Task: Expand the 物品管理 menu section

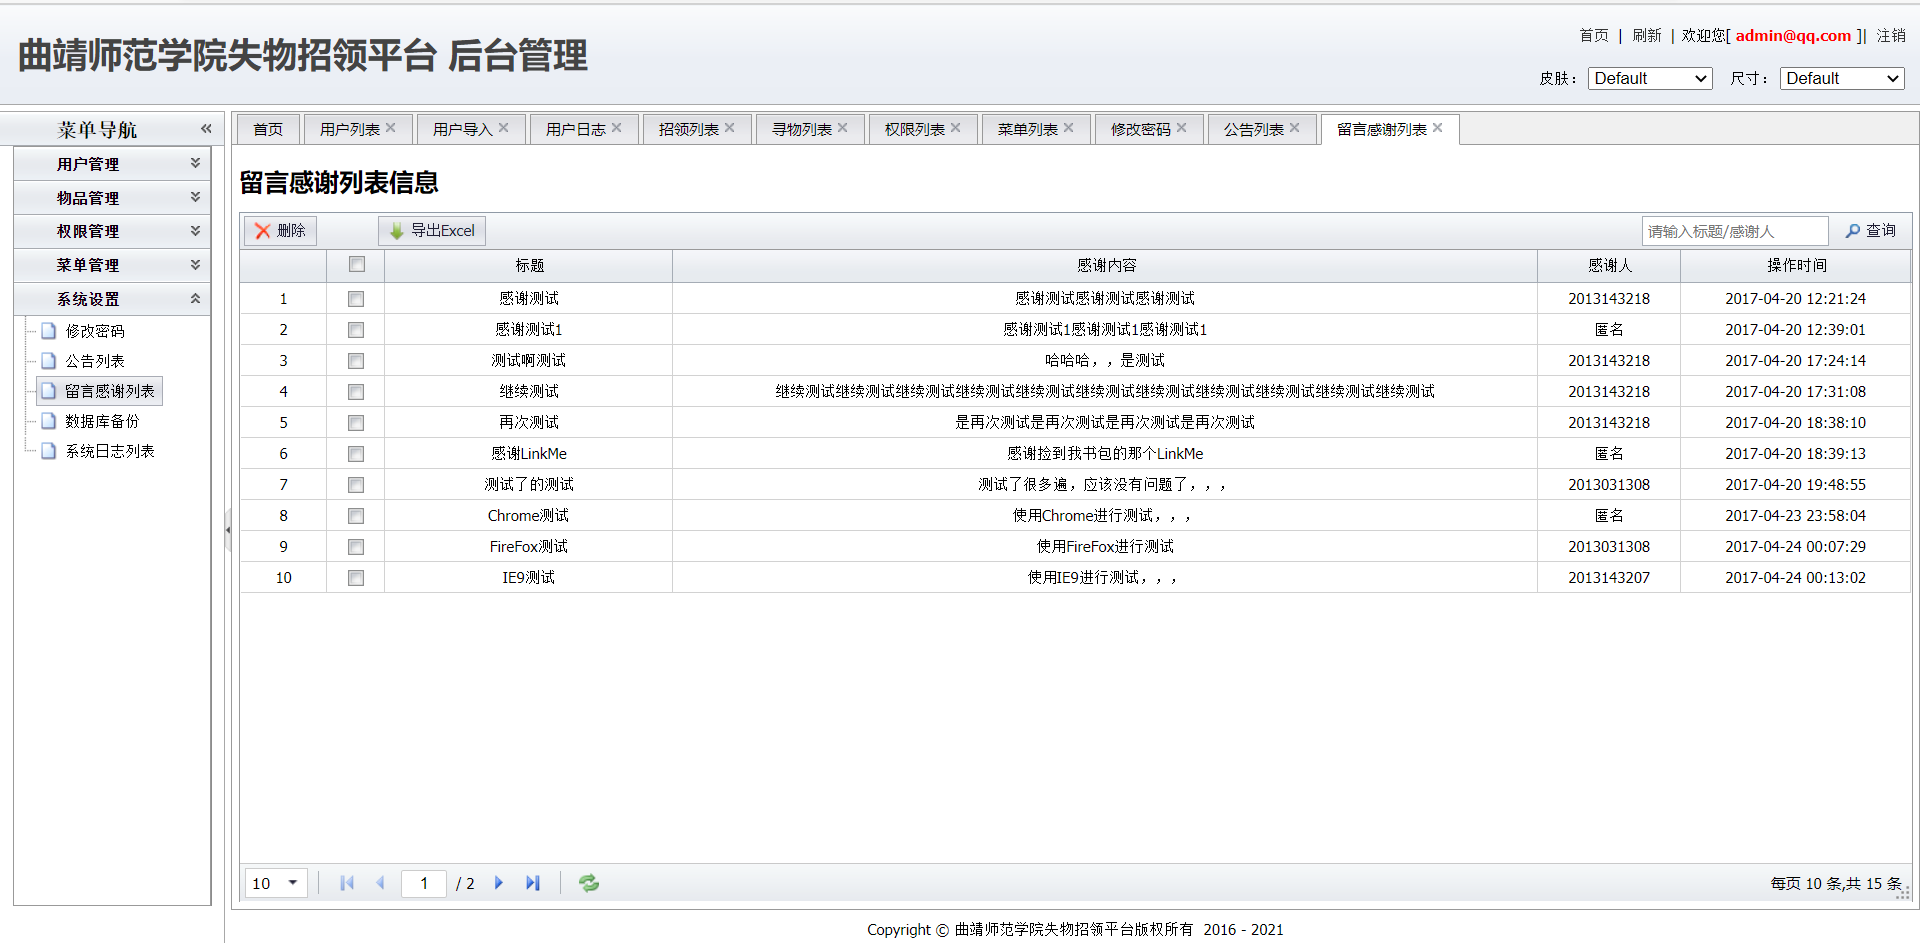Action: point(112,198)
